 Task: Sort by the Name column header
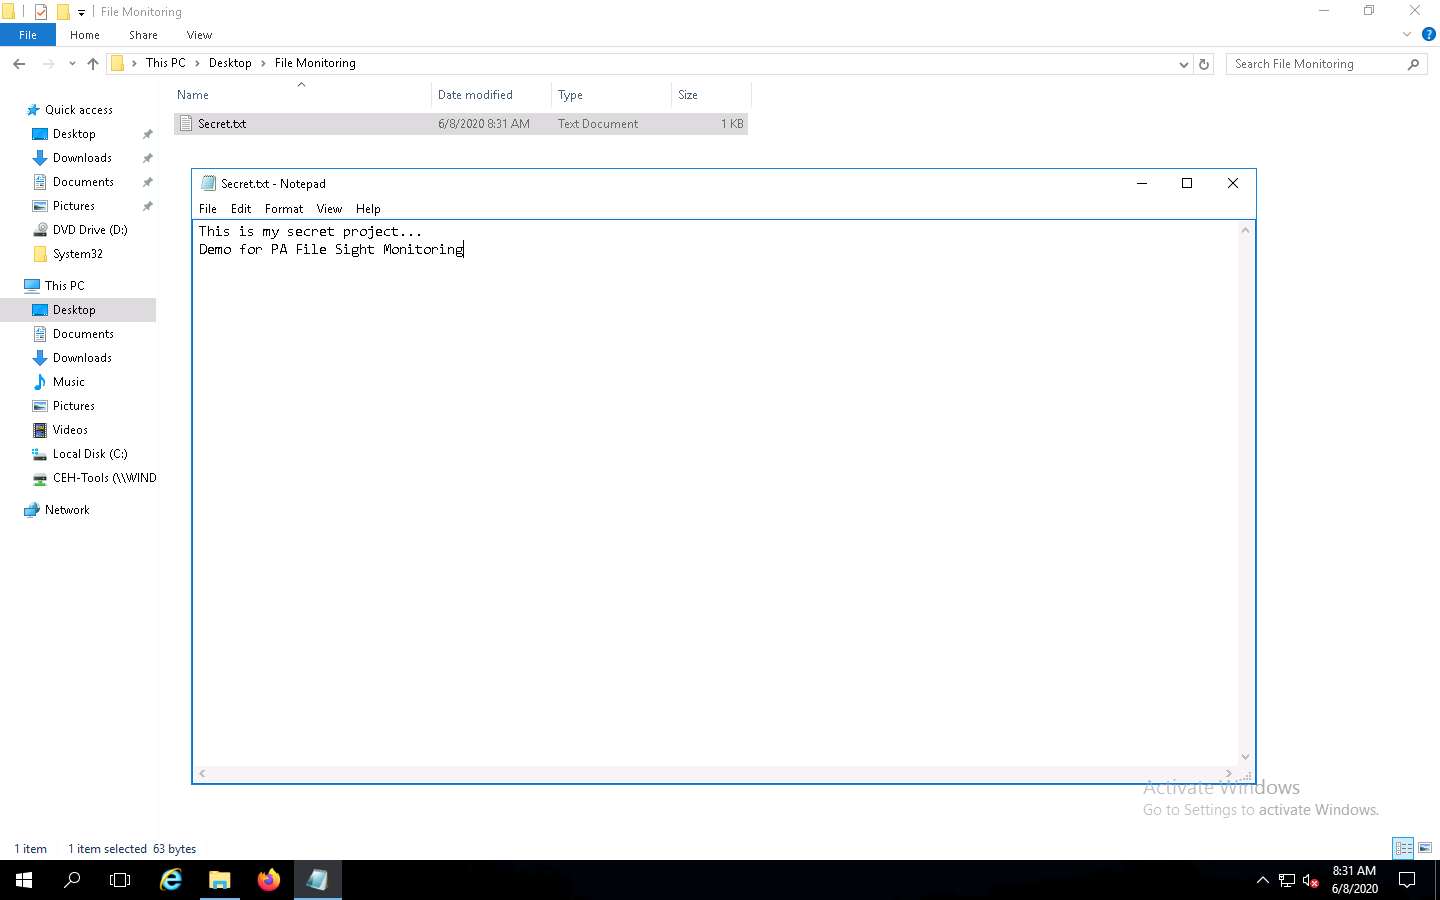point(301,95)
